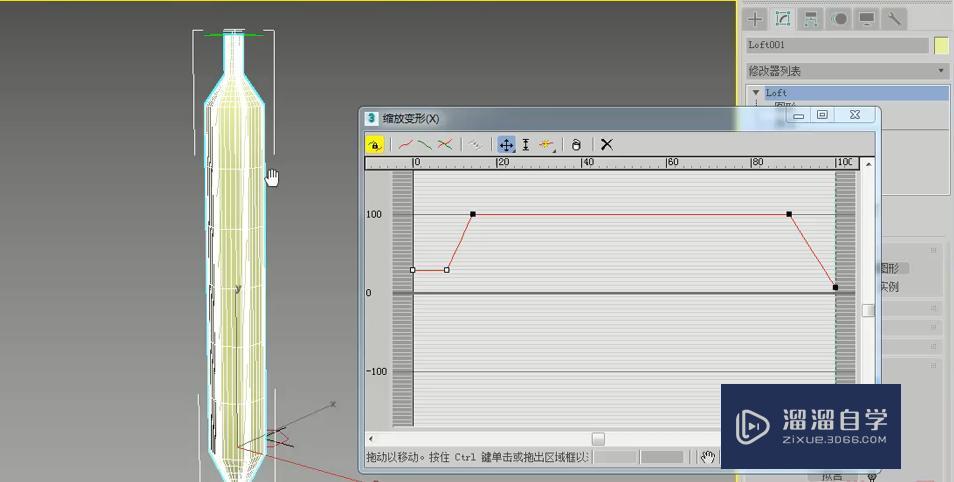Open the Hierarchy panel tab
Screen dimensions: 954x482
(x=811, y=19)
